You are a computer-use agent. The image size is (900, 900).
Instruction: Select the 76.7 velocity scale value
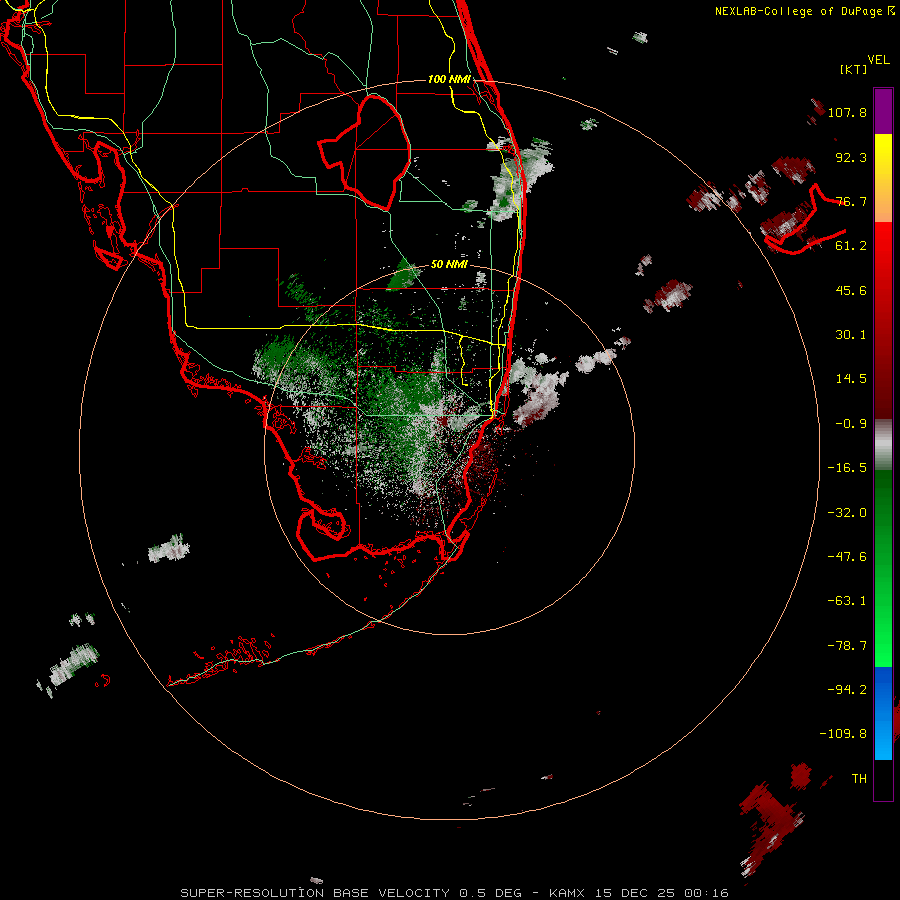(x=851, y=201)
